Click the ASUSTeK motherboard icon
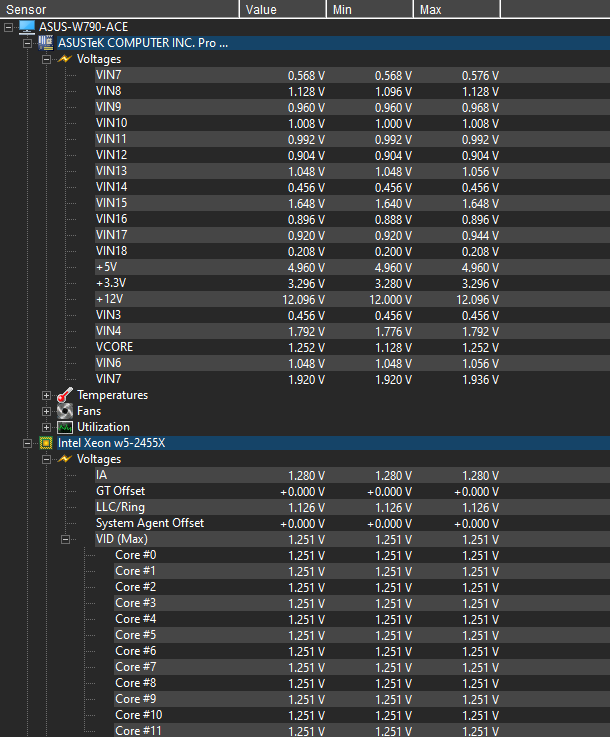The image size is (610, 737). [x=46, y=43]
